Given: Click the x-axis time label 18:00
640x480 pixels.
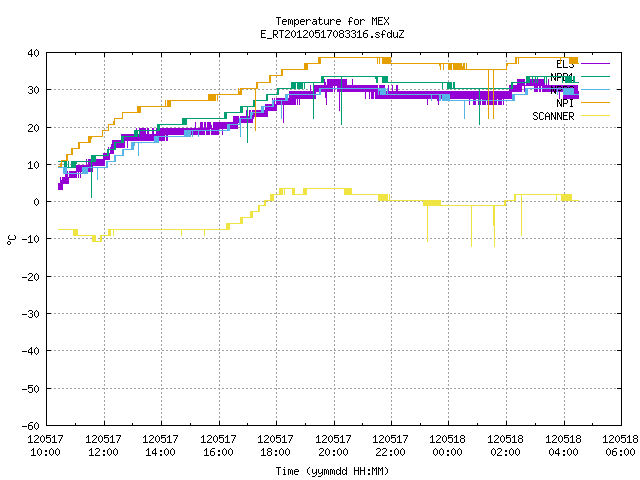Looking at the screenshot, I should 276,452.
